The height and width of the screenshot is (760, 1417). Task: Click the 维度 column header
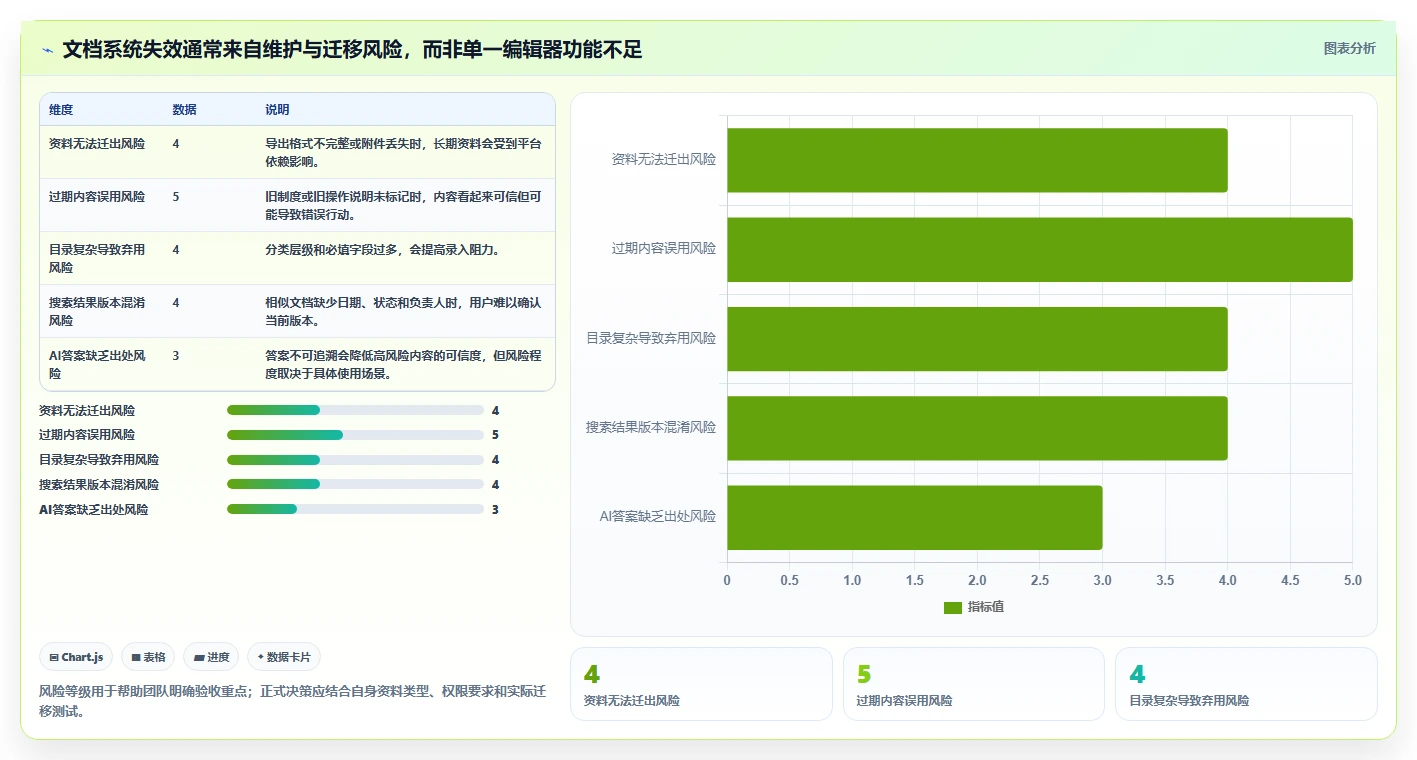(x=61, y=110)
